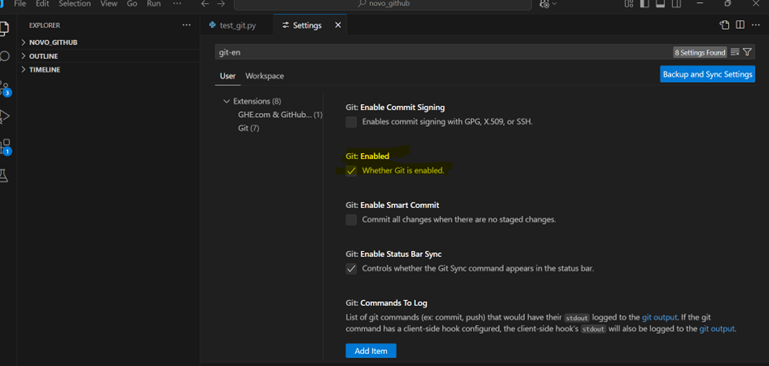This screenshot has height=366, width=769.
Task: Close the Settings tab
Action: tap(338, 25)
